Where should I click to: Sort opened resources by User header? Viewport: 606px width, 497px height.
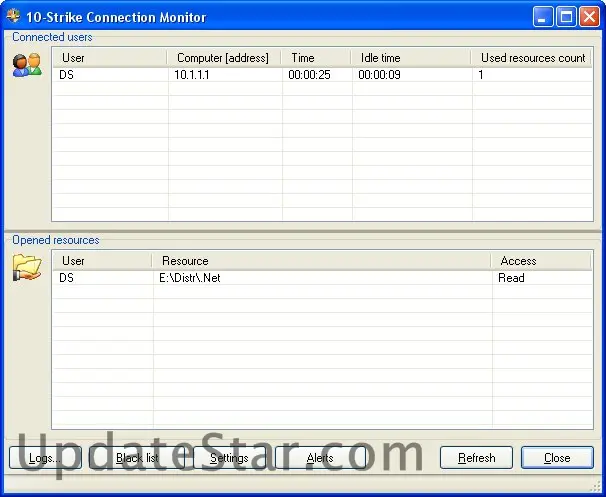(x=102, y=261)
